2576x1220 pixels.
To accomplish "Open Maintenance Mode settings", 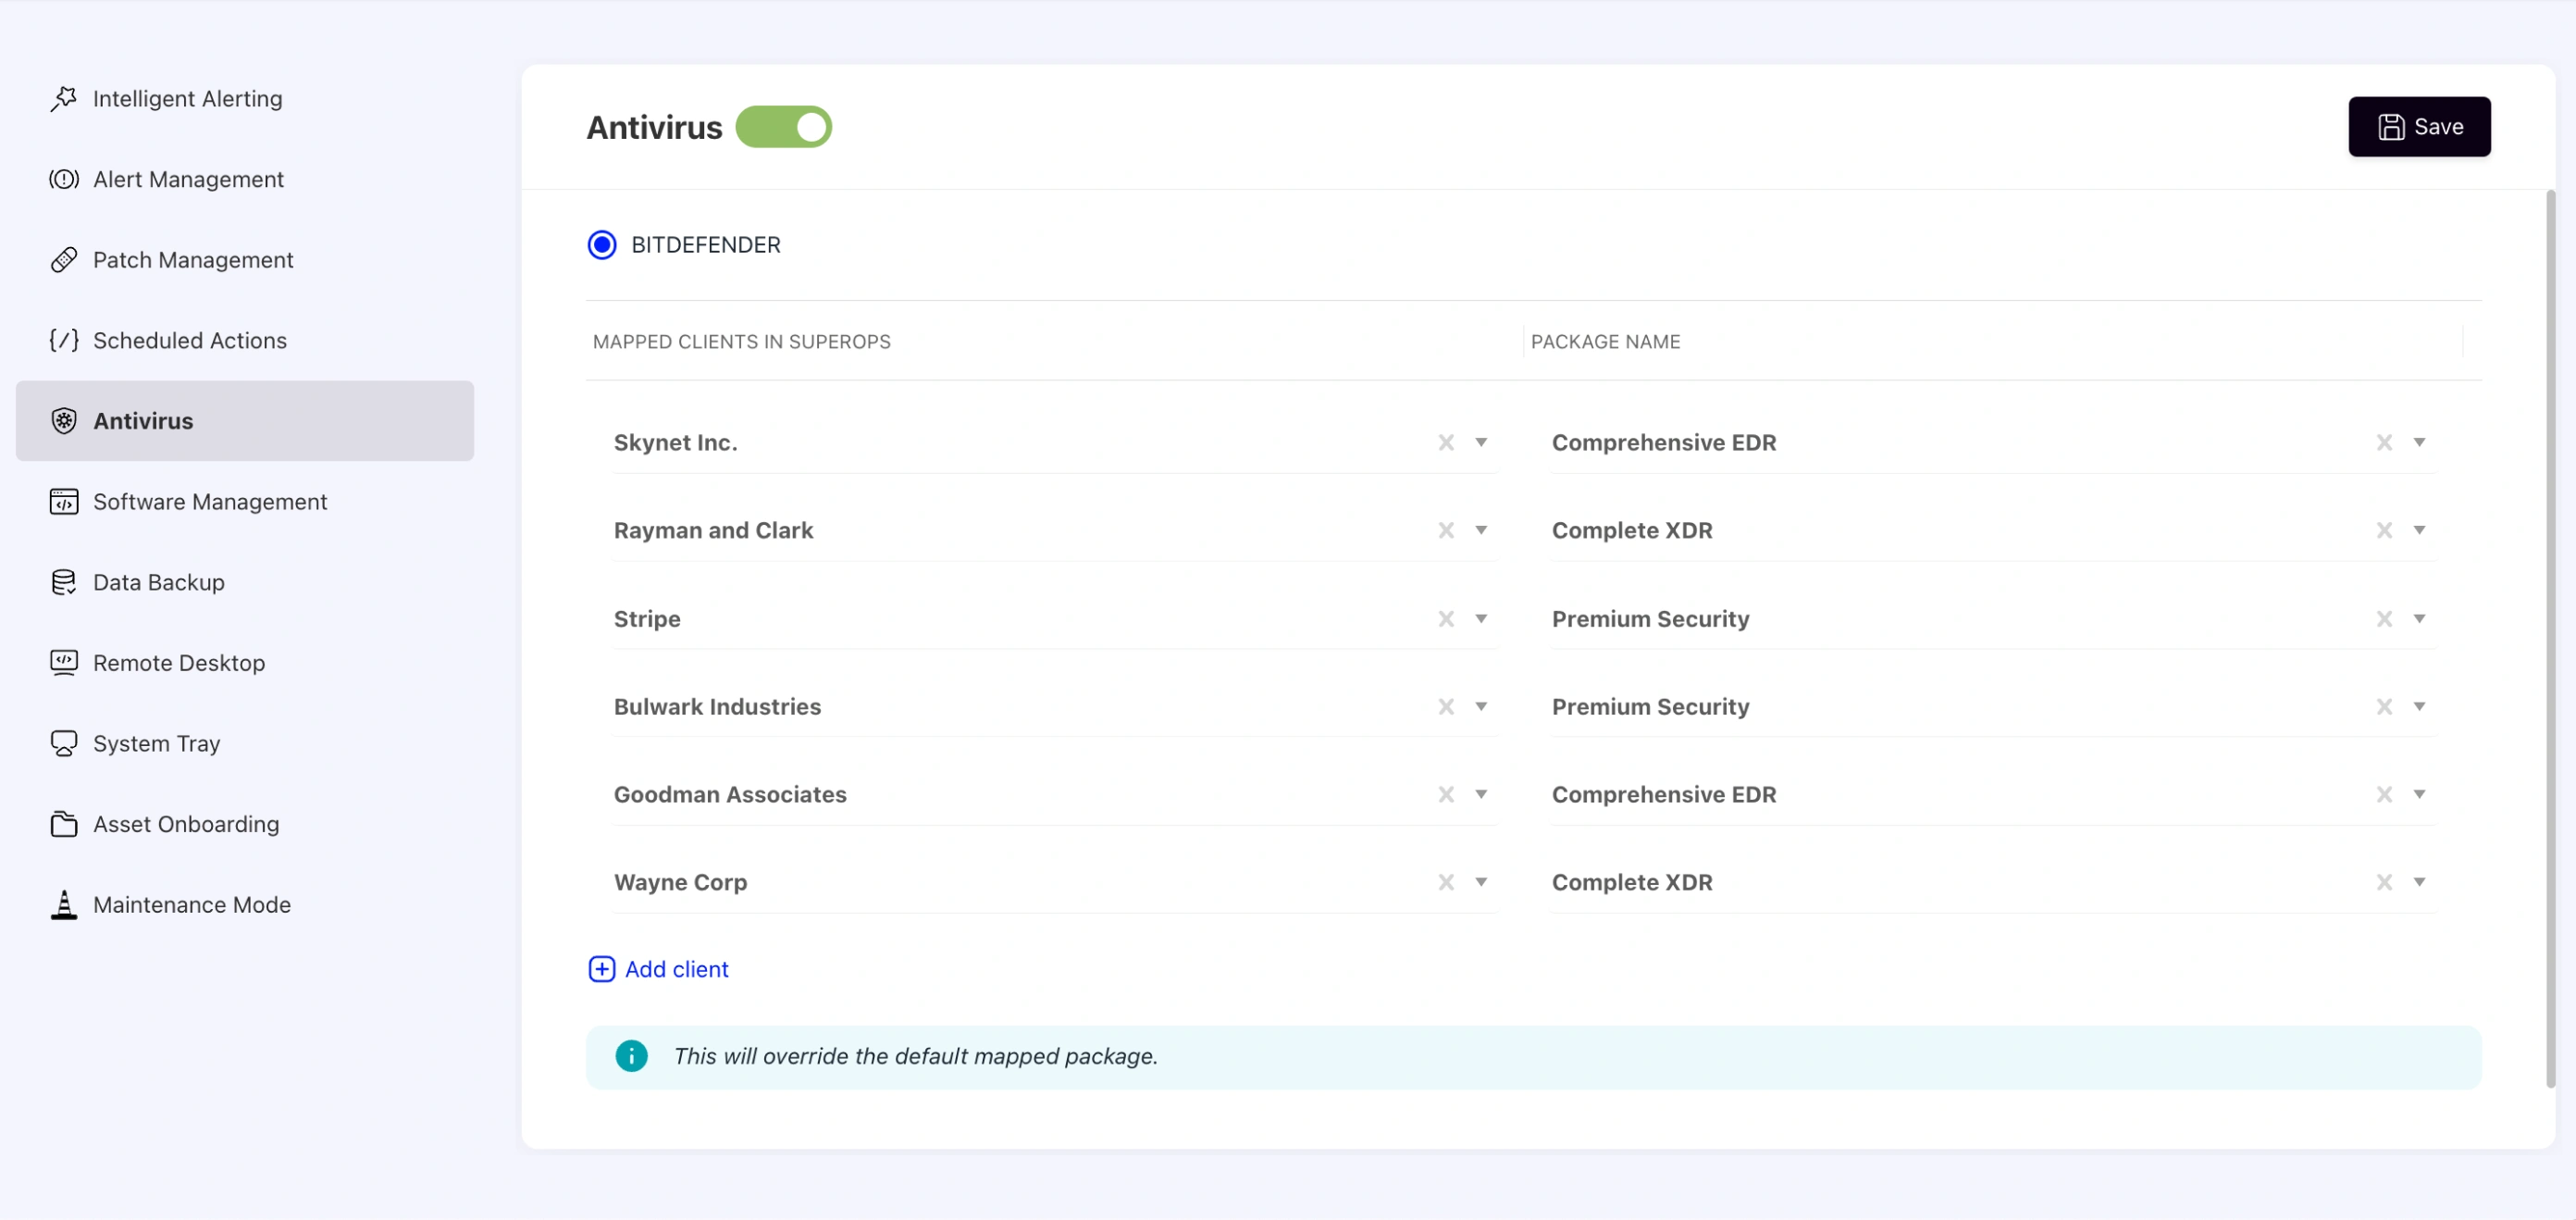I will [244, 904].
